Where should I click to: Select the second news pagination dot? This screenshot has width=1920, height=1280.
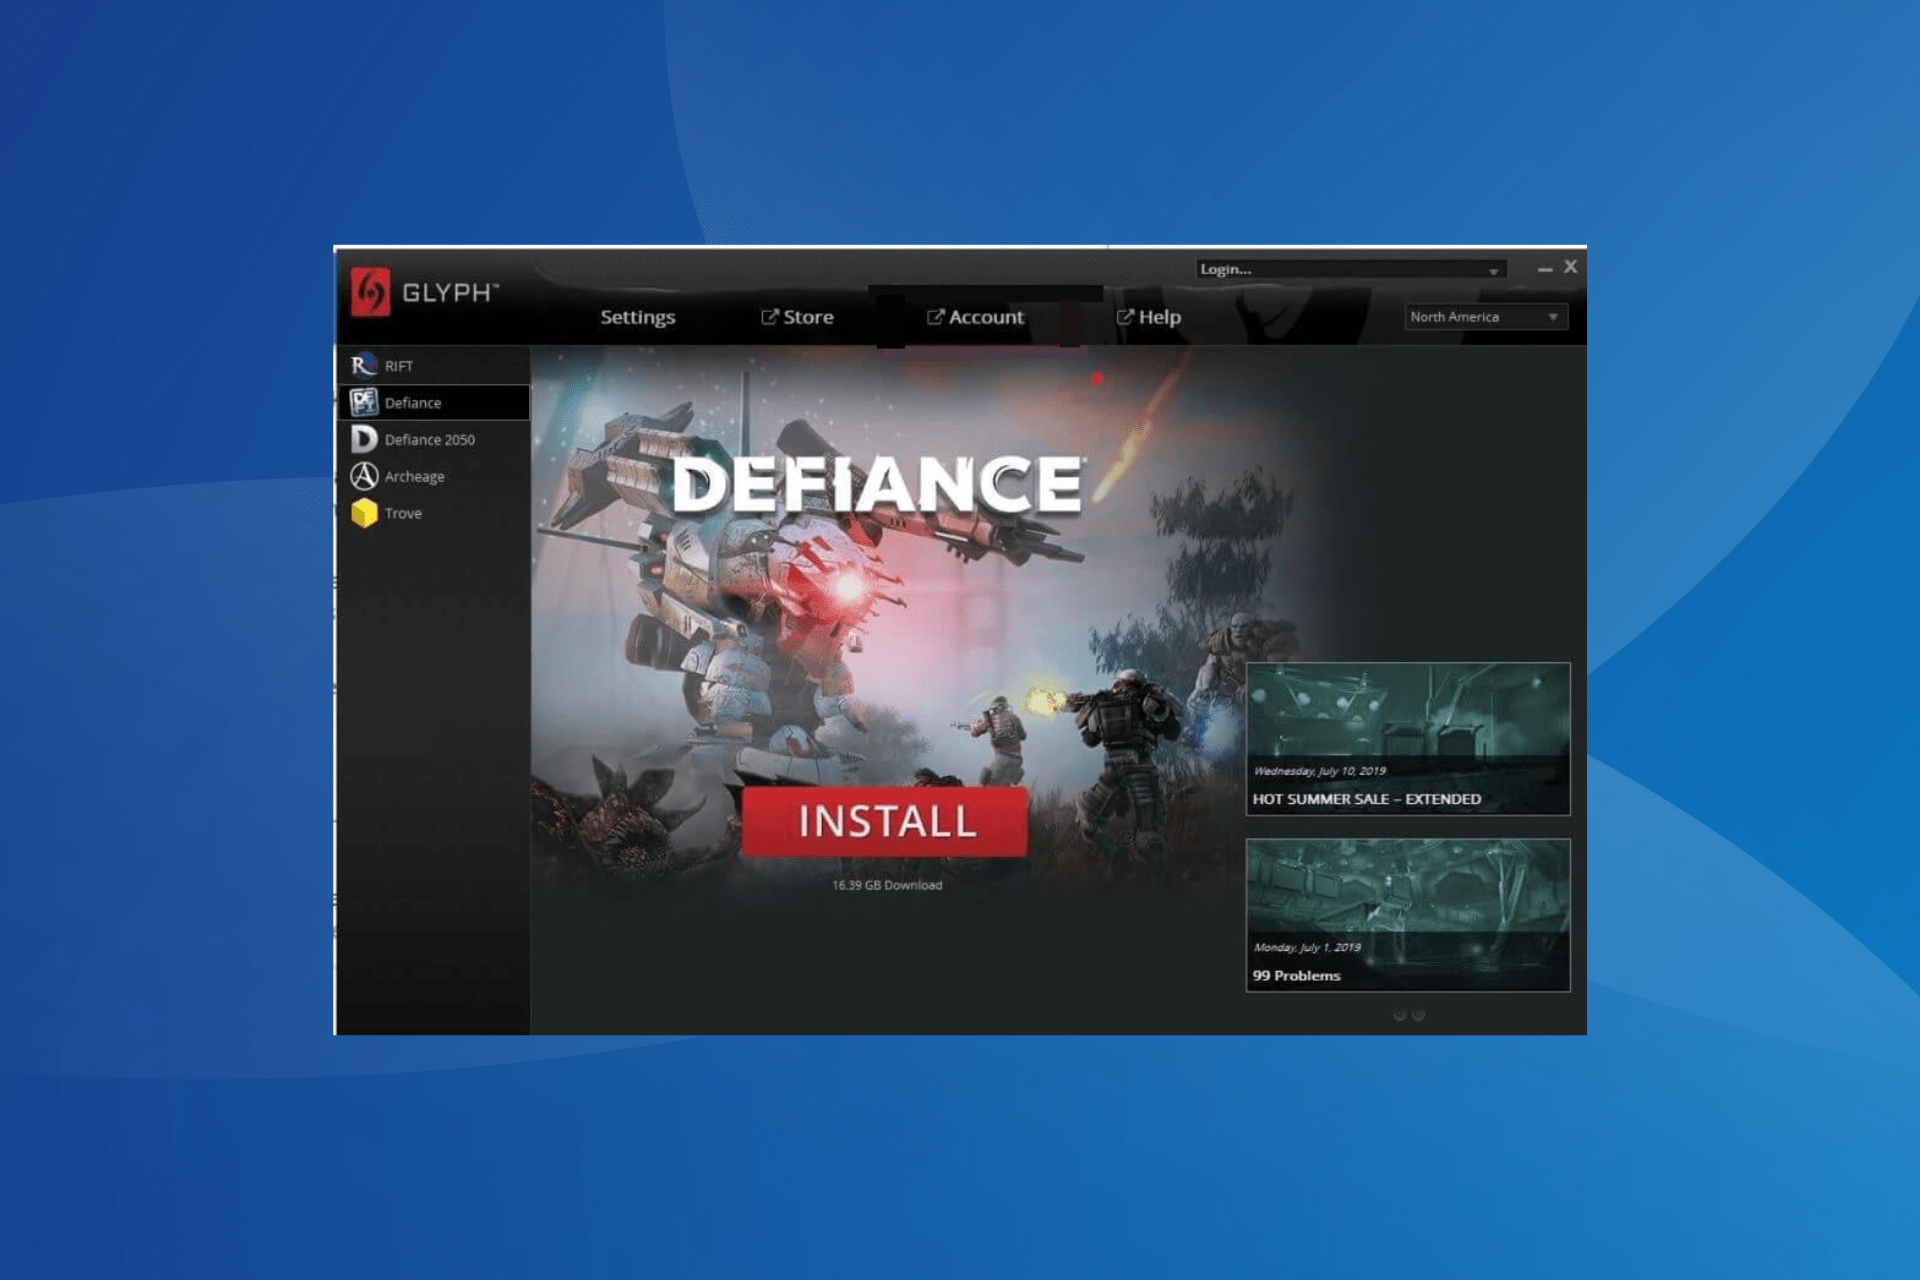point(1418,1015)
